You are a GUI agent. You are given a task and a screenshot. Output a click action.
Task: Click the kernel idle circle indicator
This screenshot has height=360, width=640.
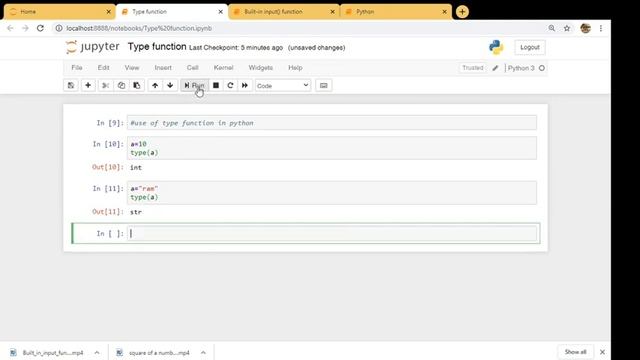[x=542, y=68]
